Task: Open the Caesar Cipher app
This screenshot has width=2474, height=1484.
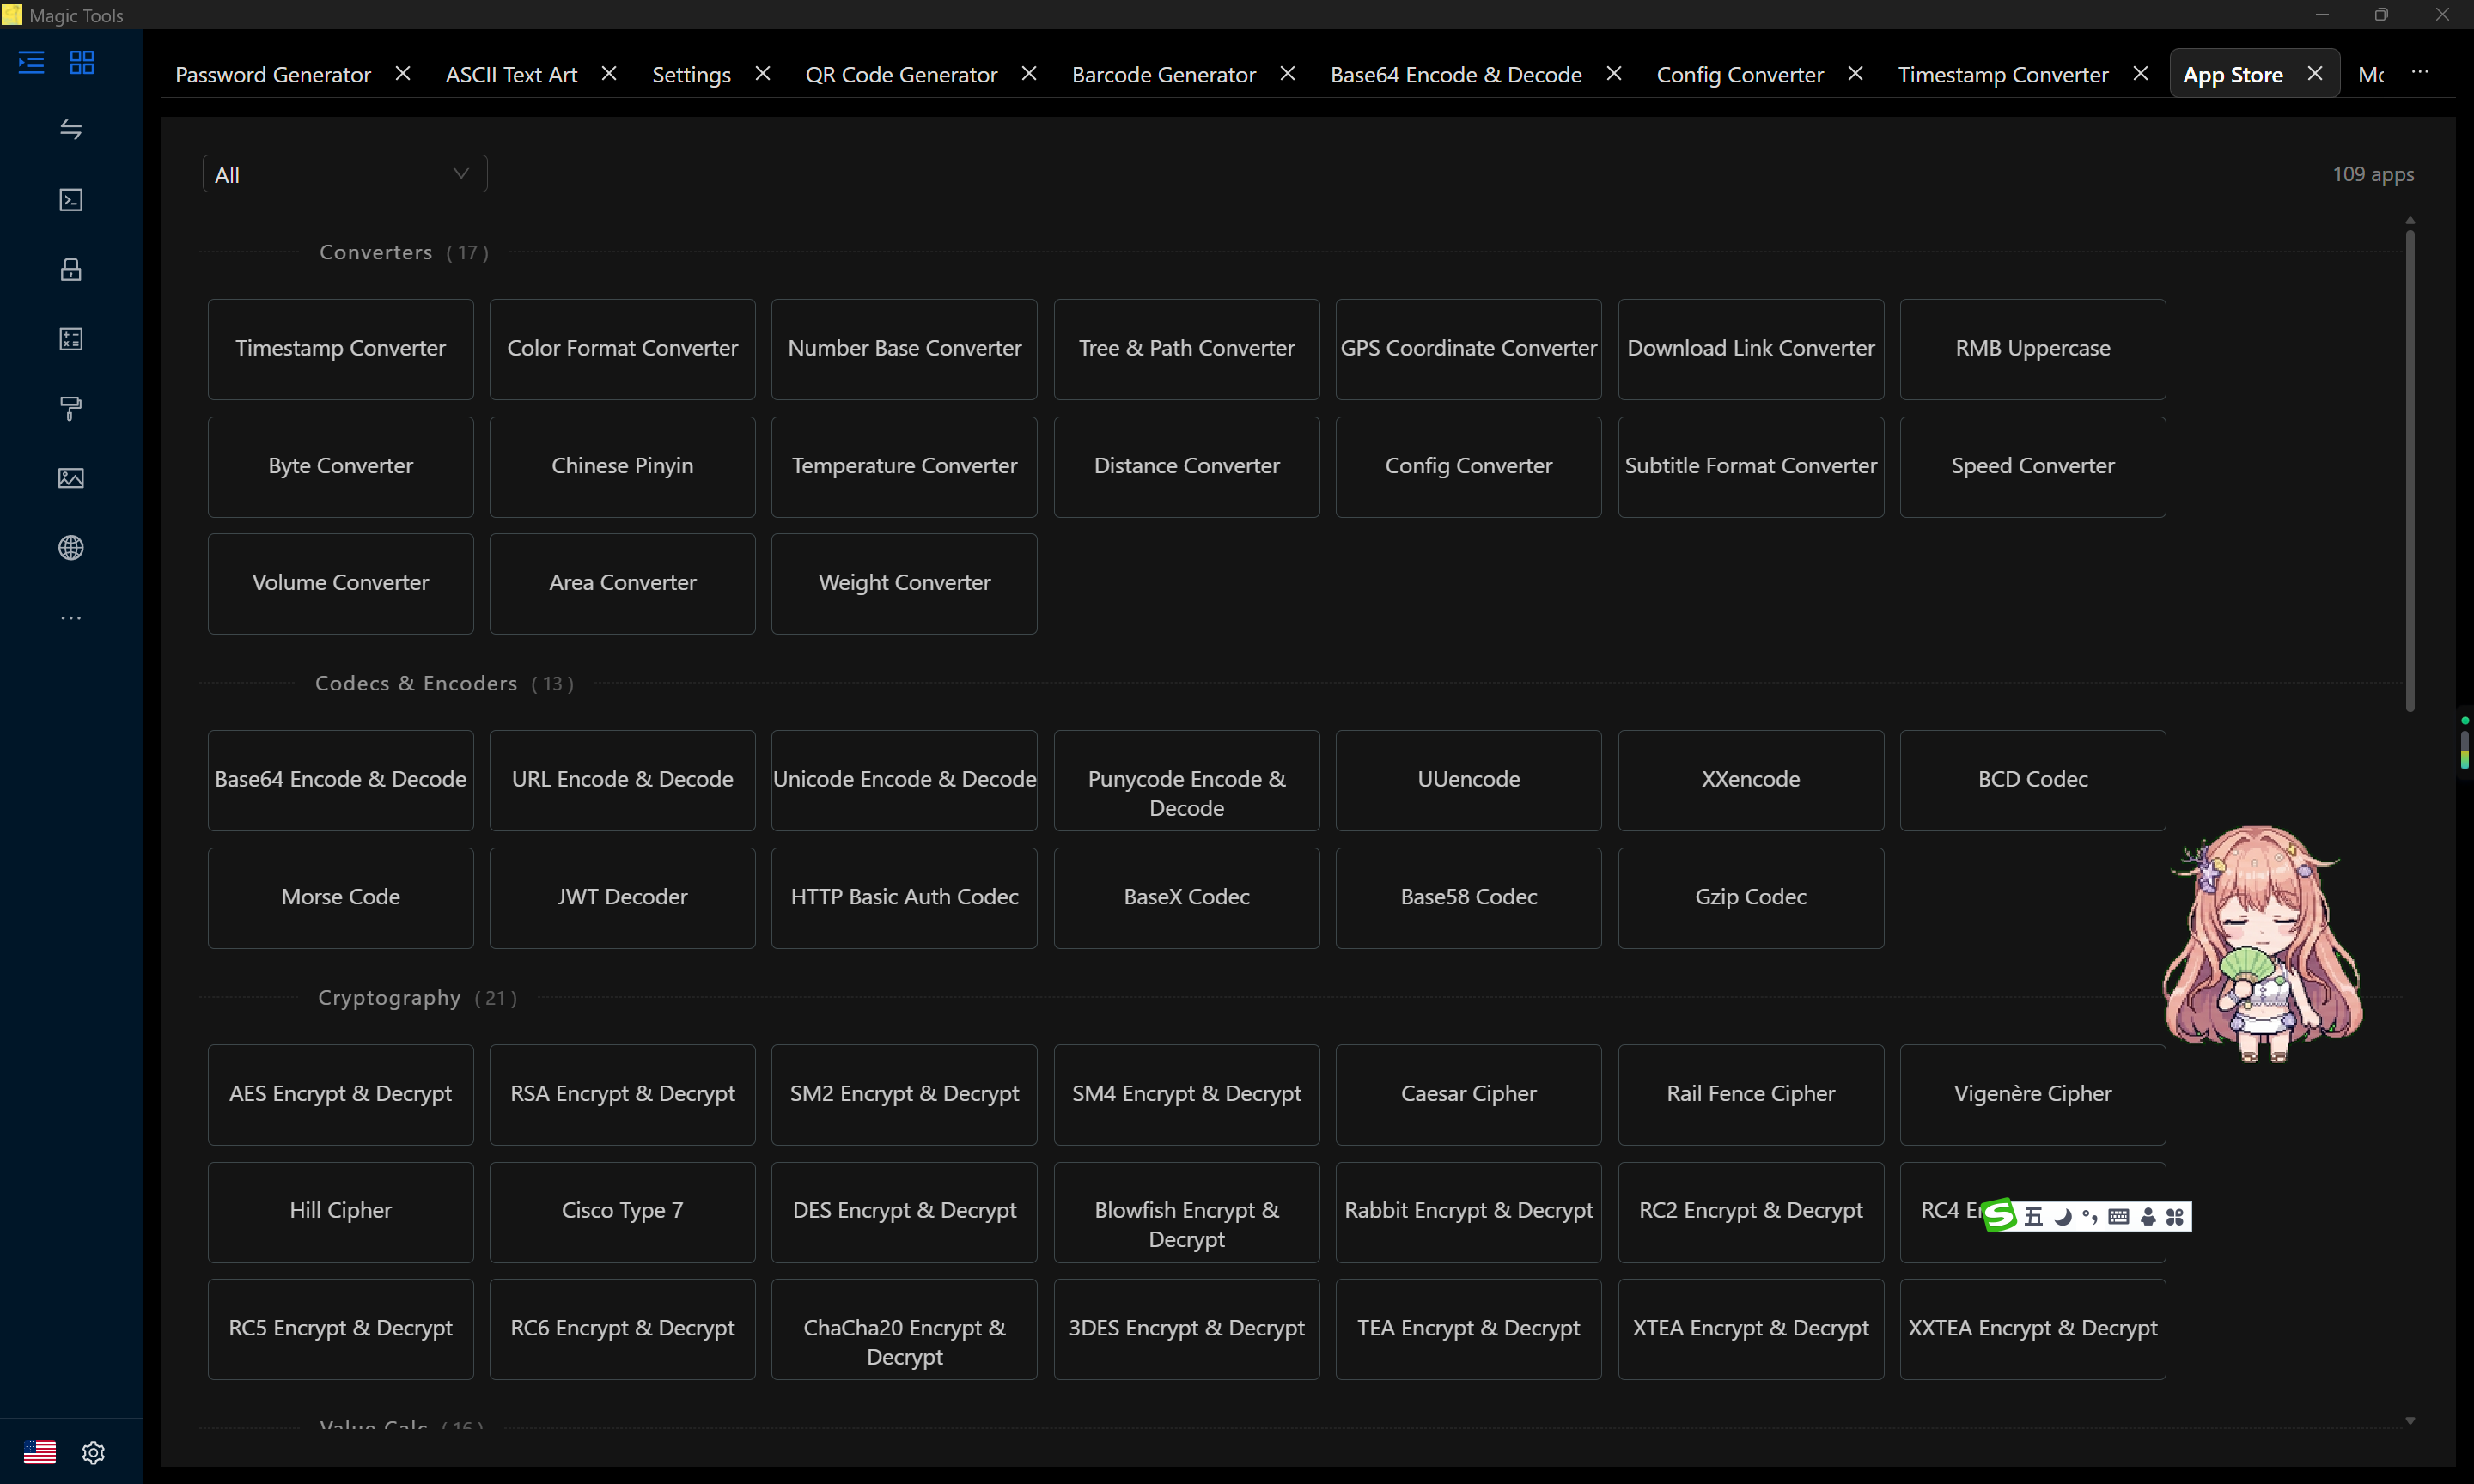Action: click(1468, 1094)
